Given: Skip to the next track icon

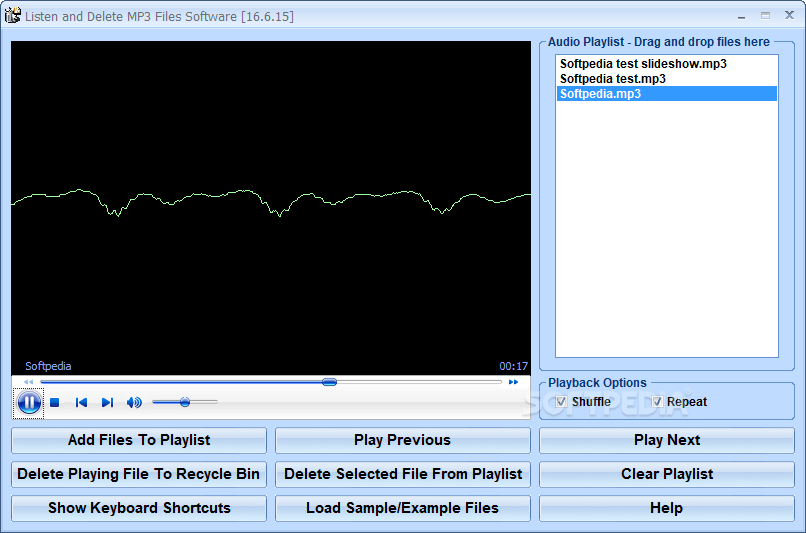Looking at the screenshot, I should pos(107,402).
